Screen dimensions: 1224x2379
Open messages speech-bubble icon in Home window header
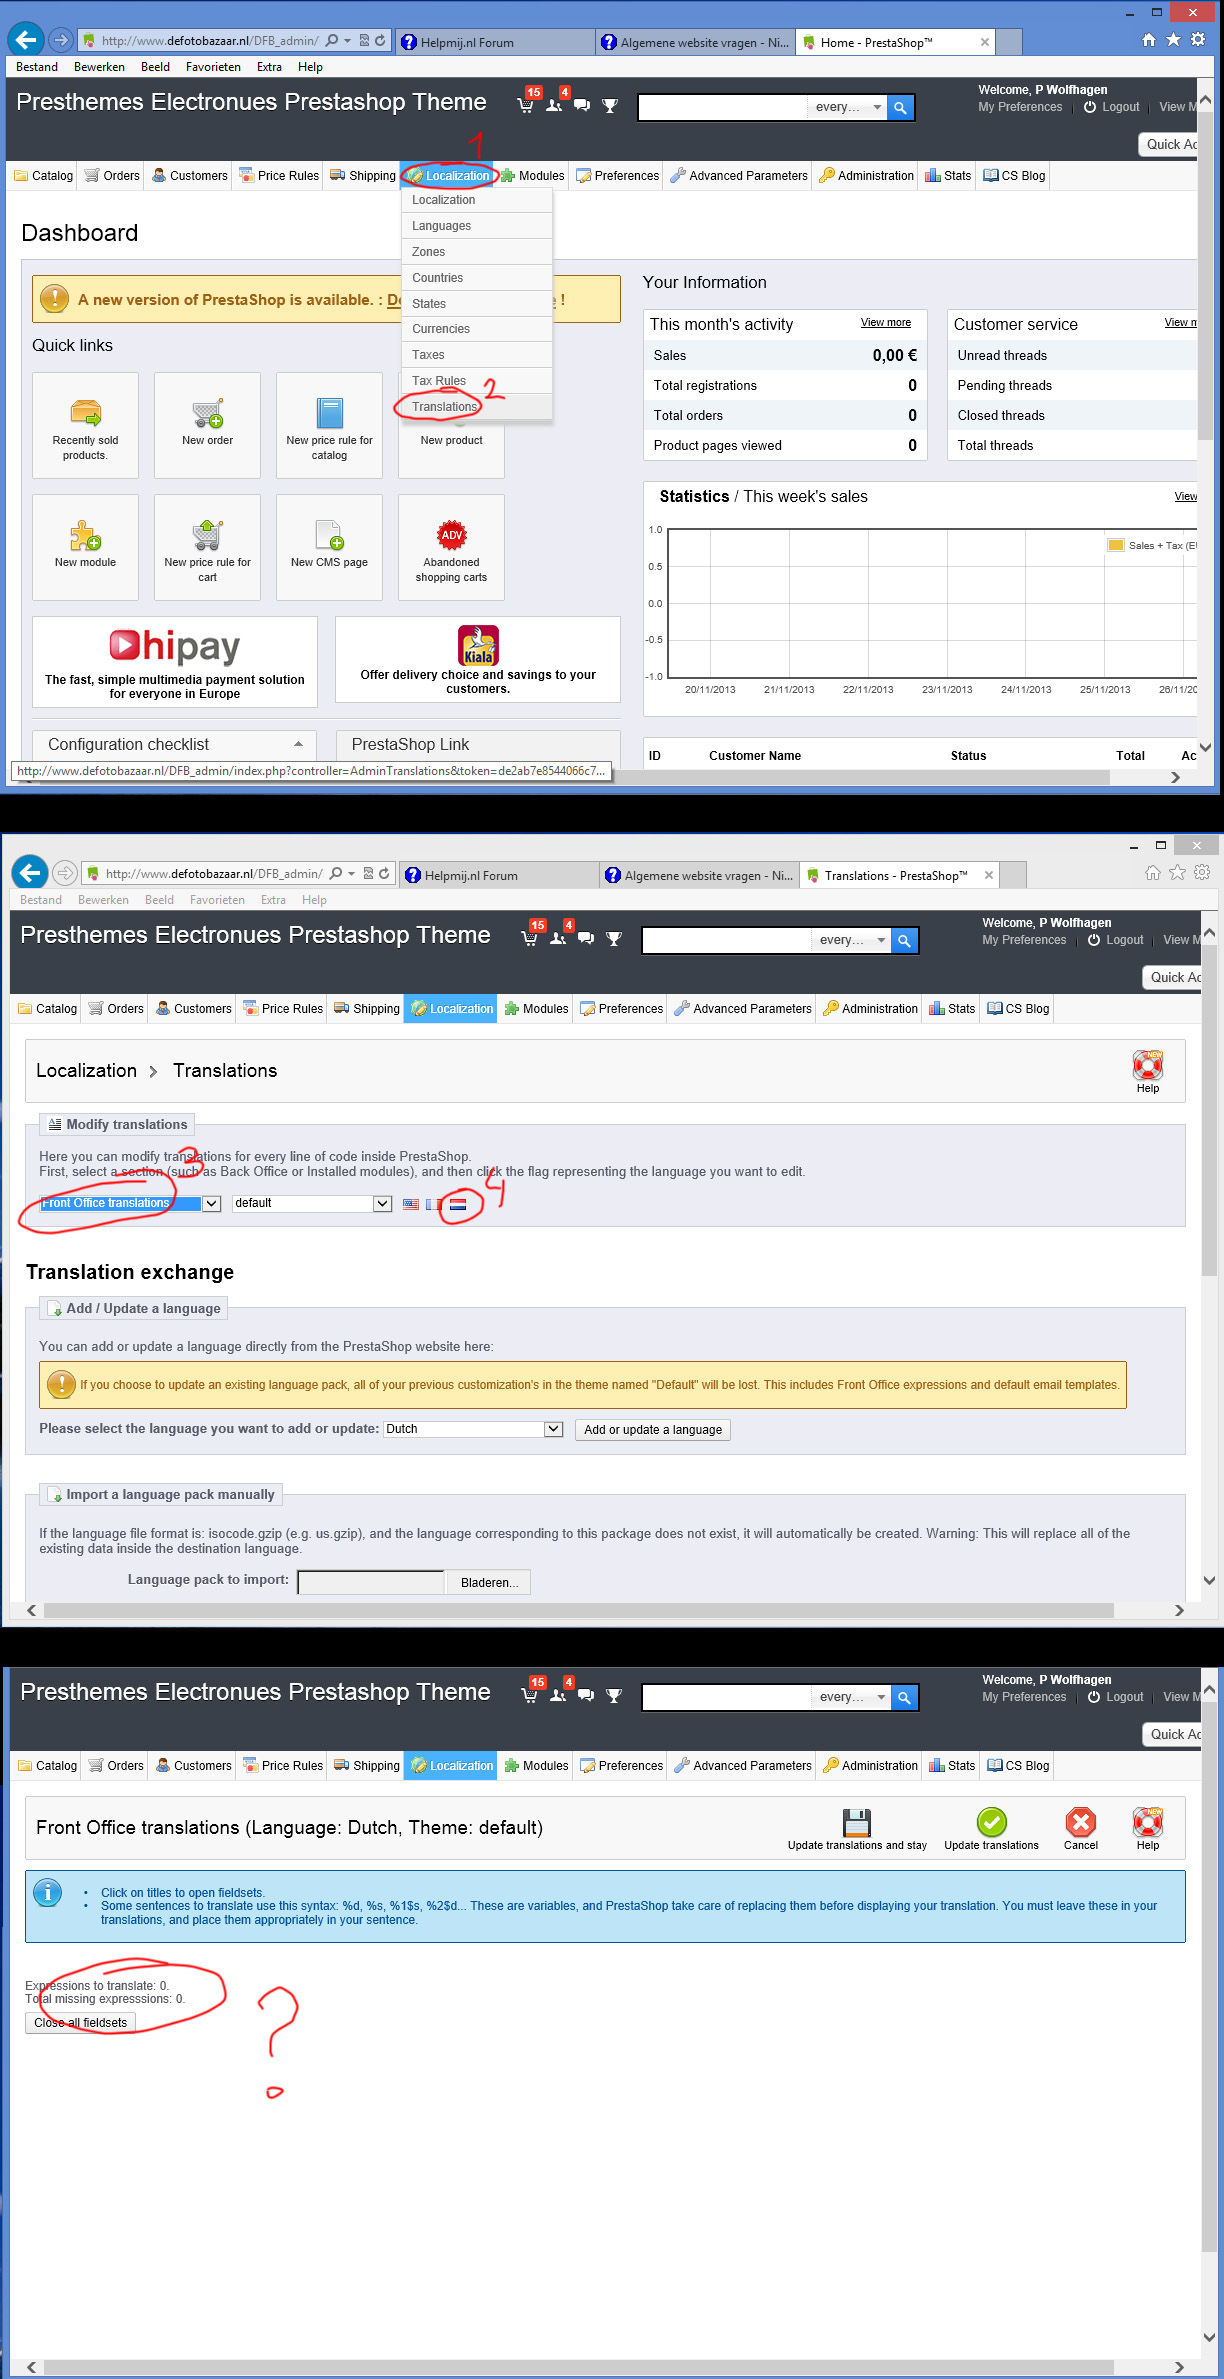581,105
